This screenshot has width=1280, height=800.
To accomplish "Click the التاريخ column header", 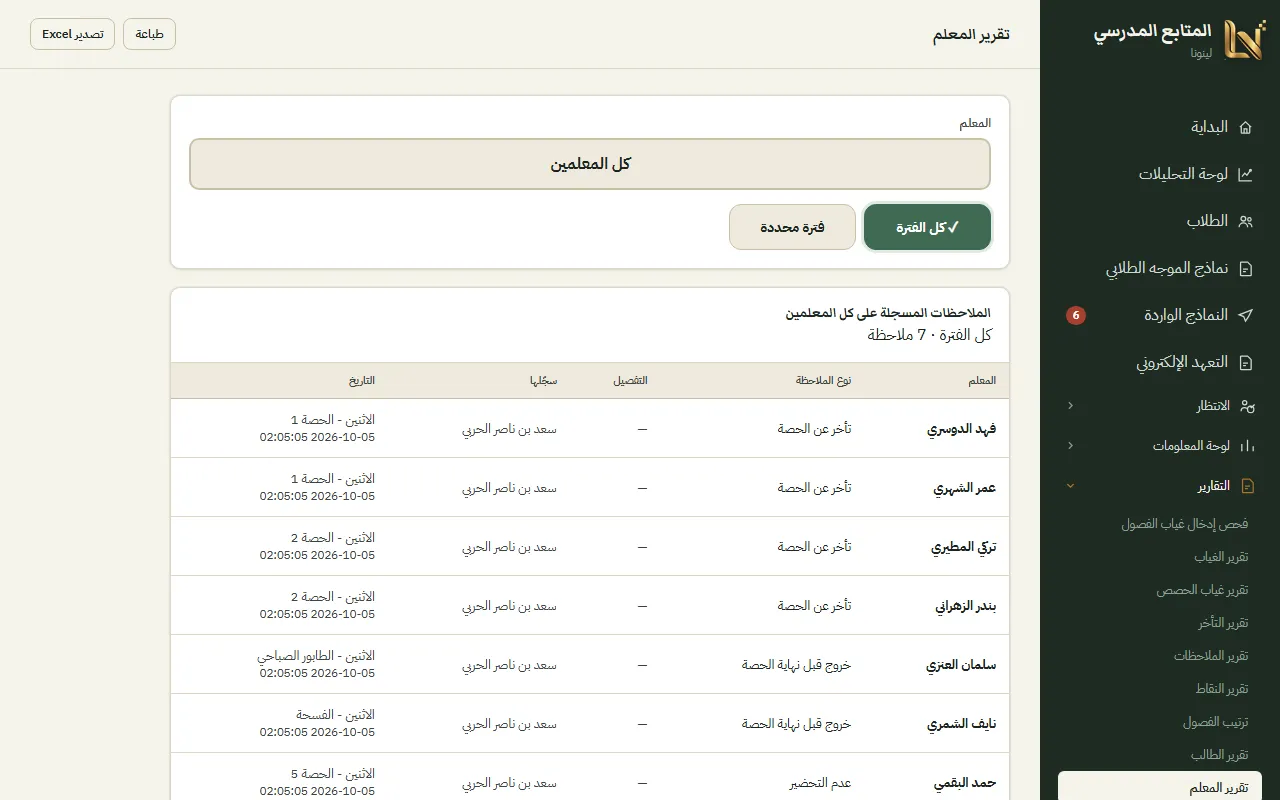I will point(362,381).
